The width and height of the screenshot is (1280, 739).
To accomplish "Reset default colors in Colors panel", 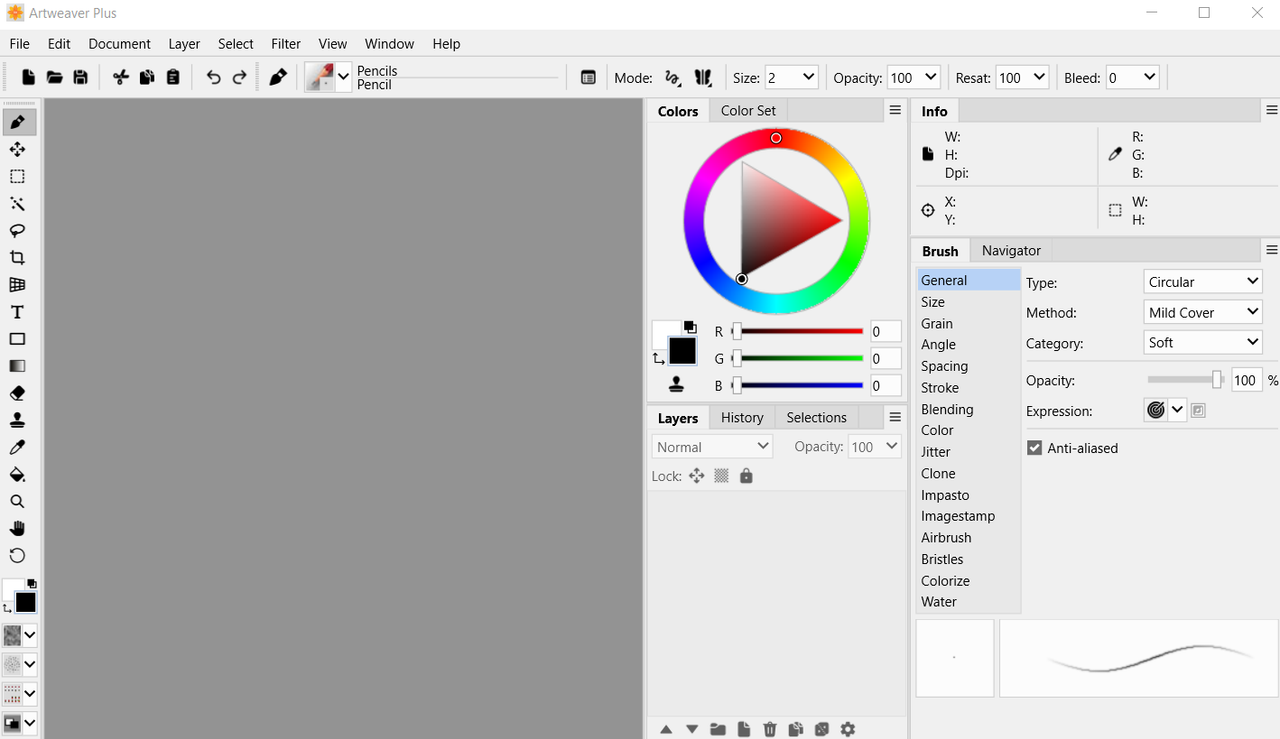I will point(690,327).
